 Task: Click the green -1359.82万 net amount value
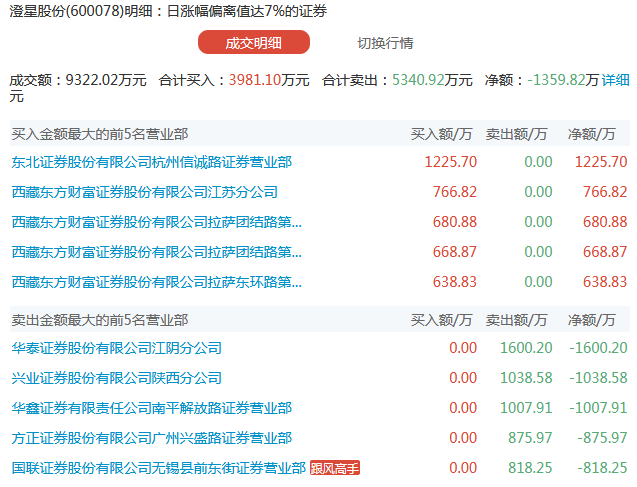click(562, 79)
